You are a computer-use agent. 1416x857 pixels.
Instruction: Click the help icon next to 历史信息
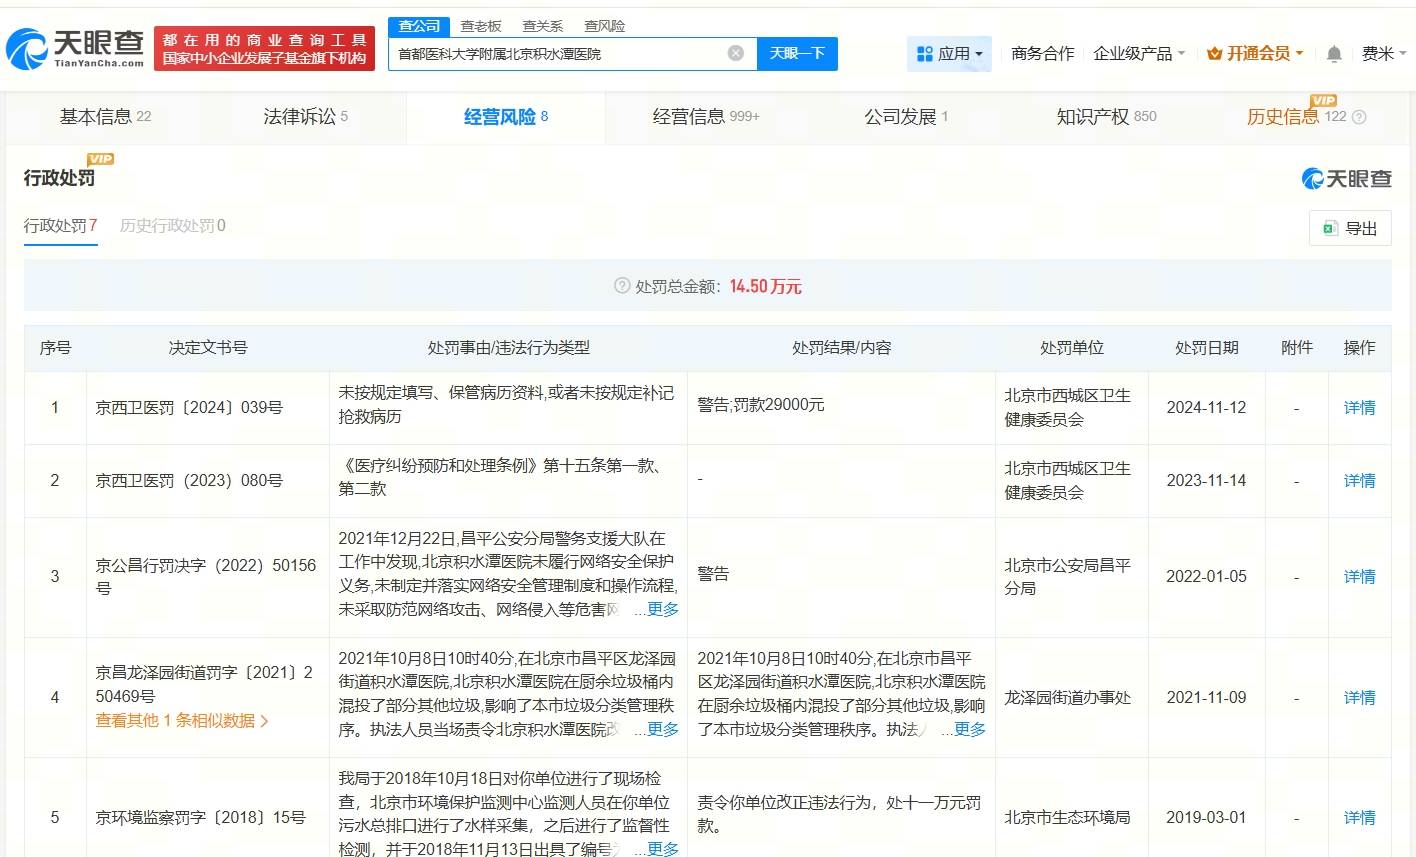1359,117
